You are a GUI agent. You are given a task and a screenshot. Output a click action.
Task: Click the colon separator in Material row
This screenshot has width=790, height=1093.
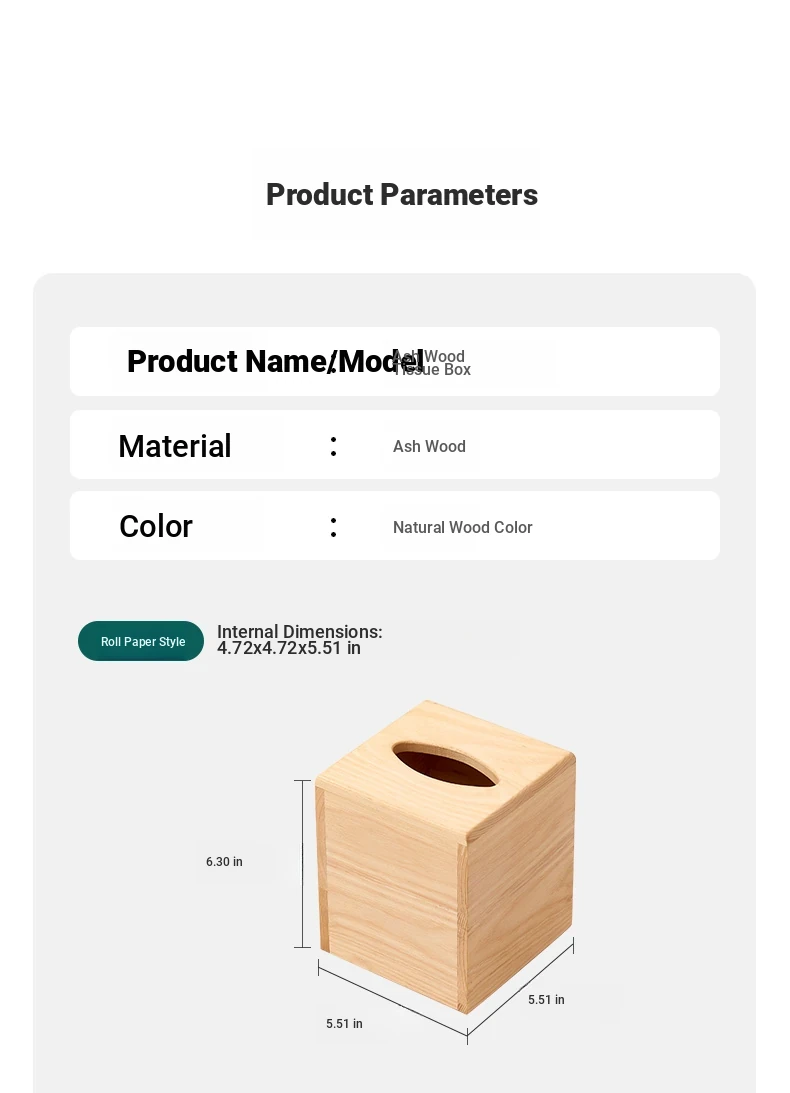pos(333,446)
